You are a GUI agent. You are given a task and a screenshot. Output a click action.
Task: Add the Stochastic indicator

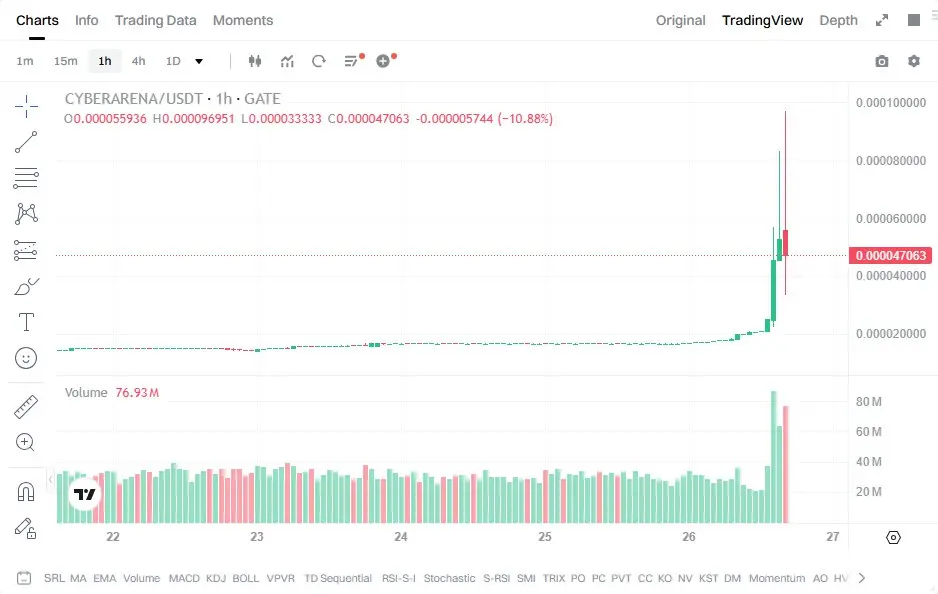click(x=449, y=578)
